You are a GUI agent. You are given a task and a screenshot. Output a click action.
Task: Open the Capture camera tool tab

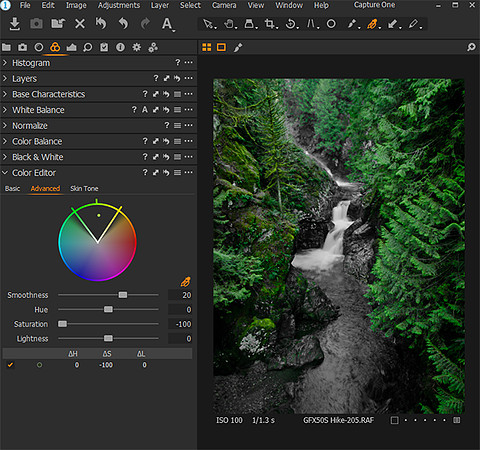pyautogui.click(x=22, y=47)
